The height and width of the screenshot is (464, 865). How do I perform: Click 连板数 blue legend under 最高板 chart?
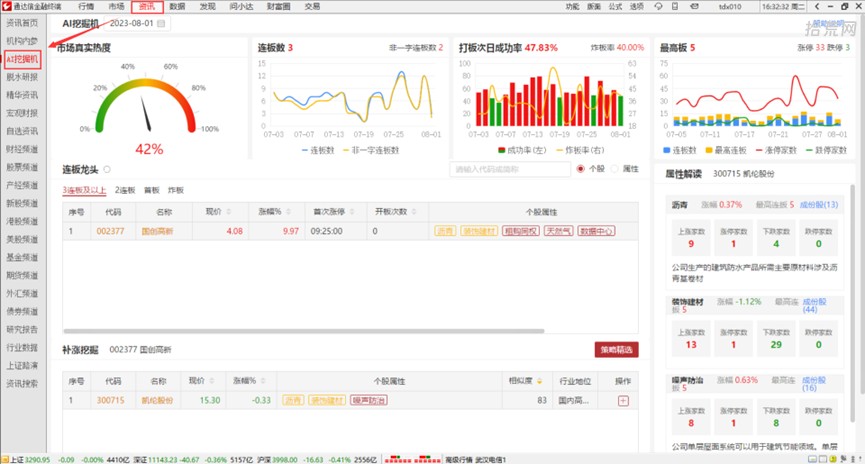point(666,150)
